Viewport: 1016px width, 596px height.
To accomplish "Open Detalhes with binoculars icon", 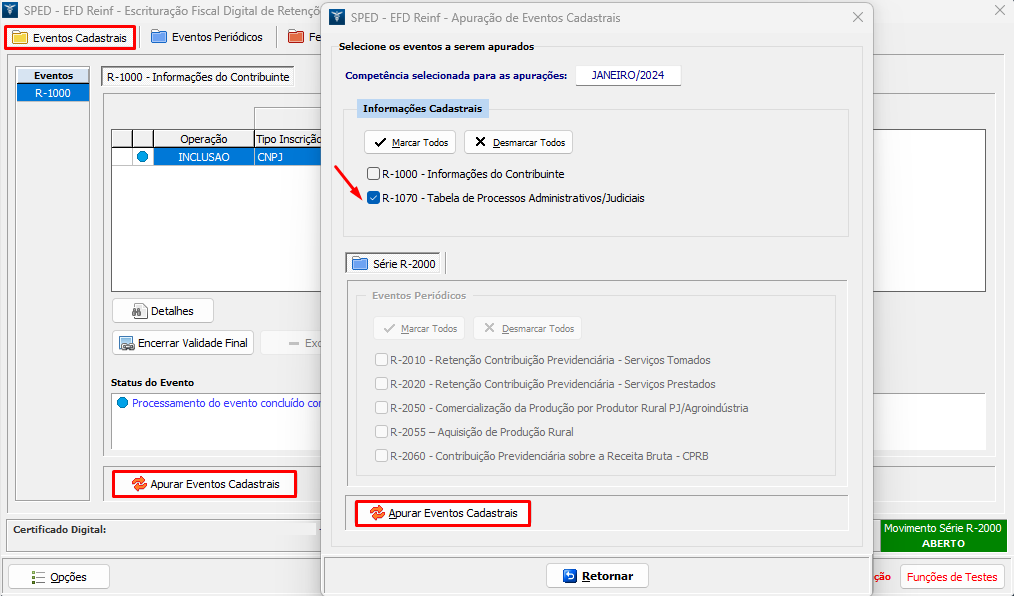I will click(x=163, y=311).
